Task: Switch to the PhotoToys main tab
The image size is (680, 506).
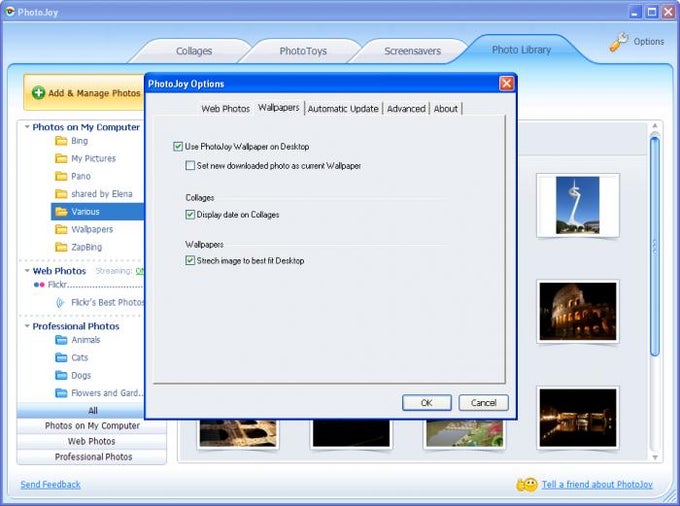Action: (303, 51)
